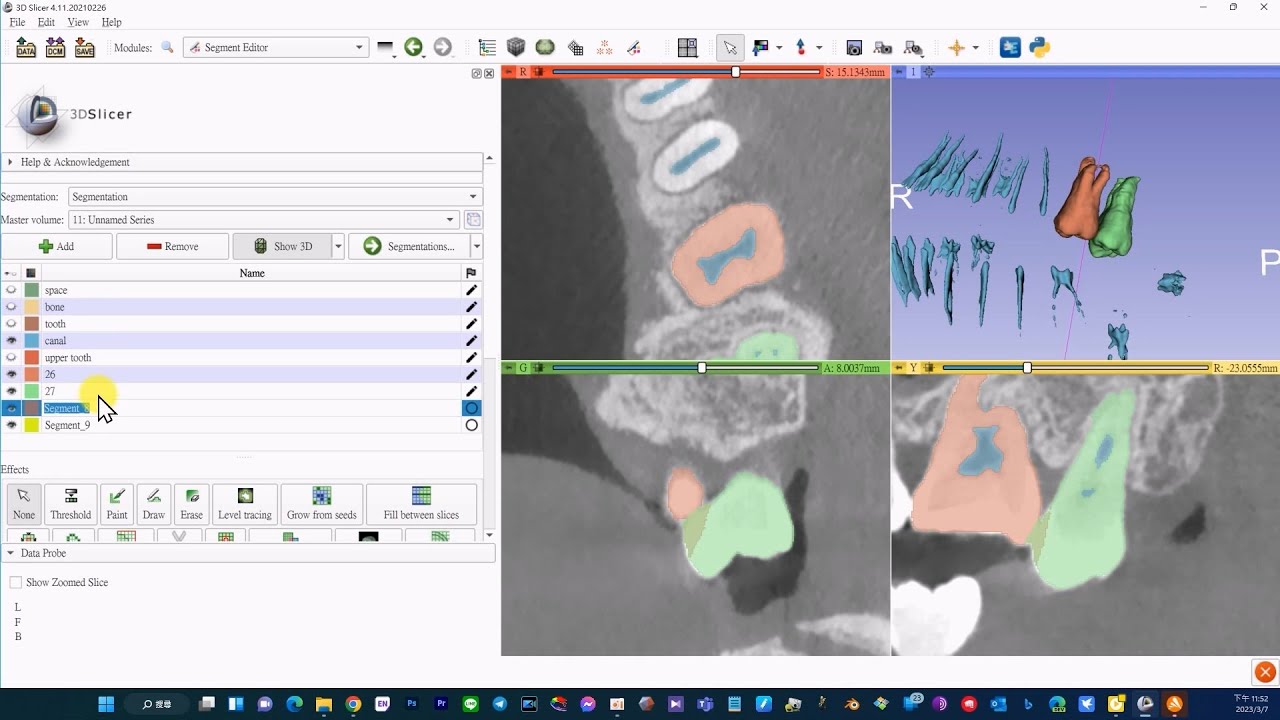This screenshot has height=720, width=1280.
Task: Open the Python interactor icon
Action: click(x=1040, y=47)
